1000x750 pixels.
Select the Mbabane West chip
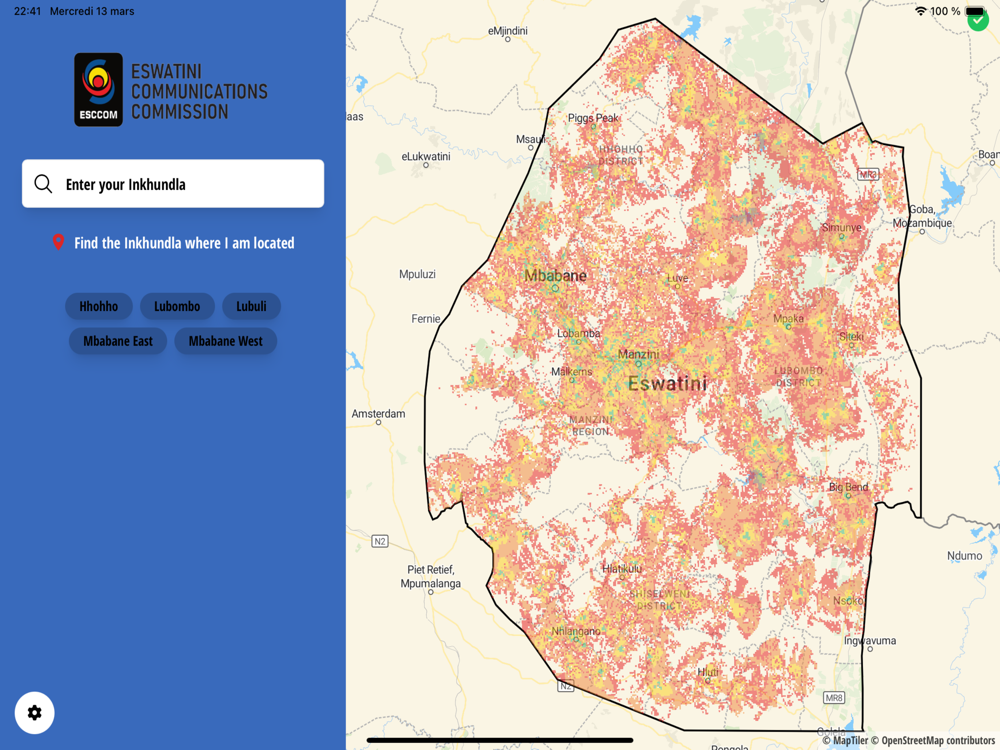tap(226, 341)
